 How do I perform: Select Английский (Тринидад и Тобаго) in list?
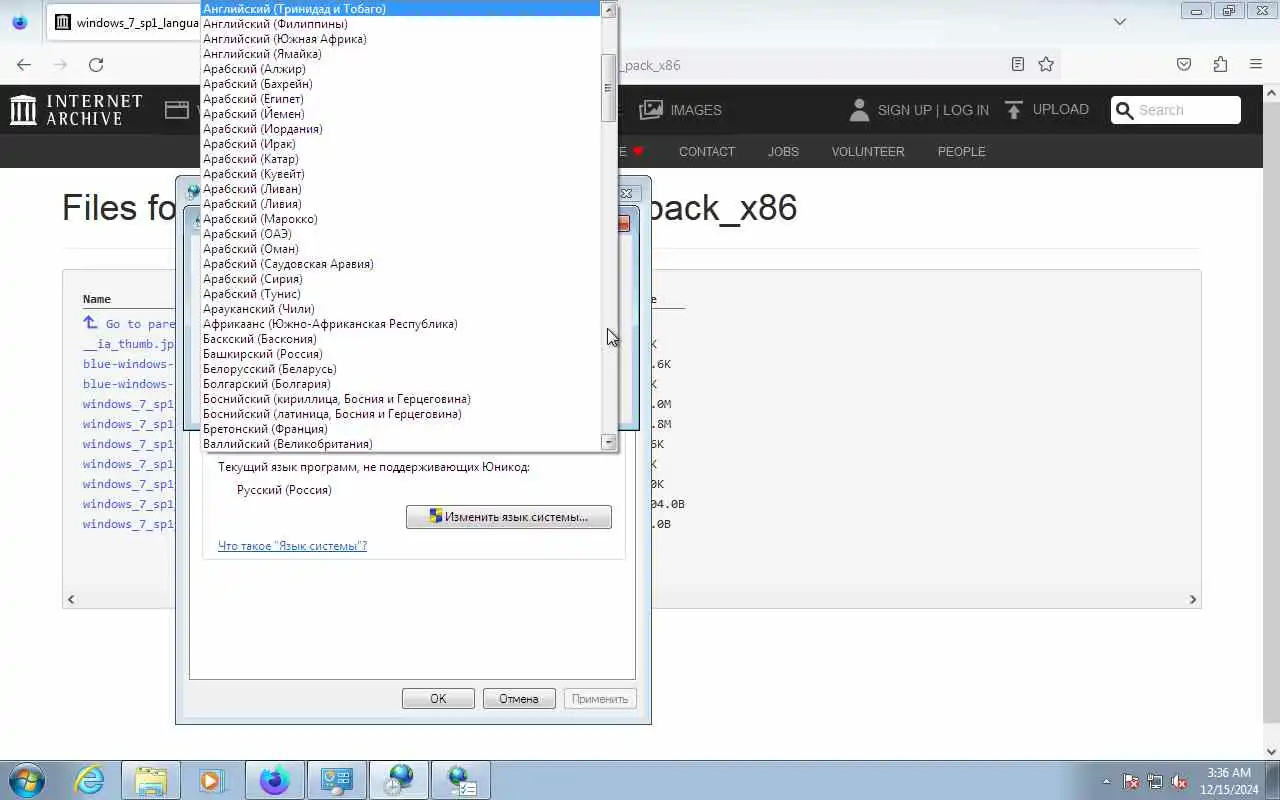(400, 9)
